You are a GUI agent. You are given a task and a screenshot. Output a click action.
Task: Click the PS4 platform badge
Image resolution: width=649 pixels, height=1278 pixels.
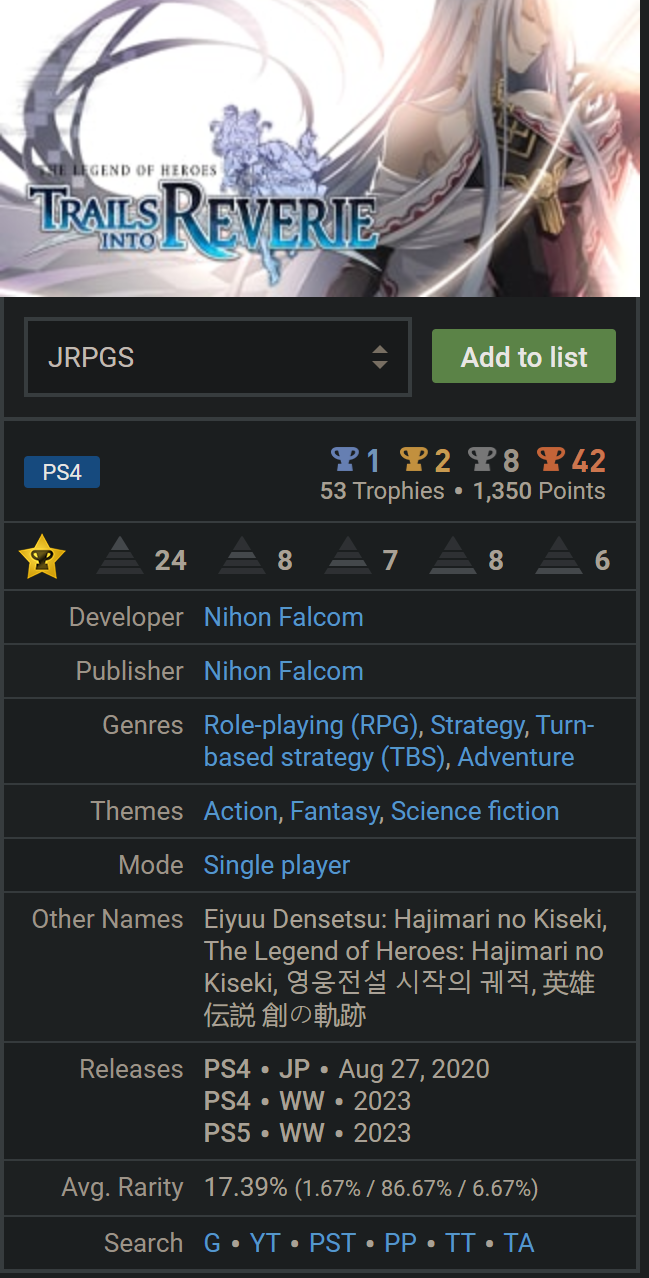62,472
